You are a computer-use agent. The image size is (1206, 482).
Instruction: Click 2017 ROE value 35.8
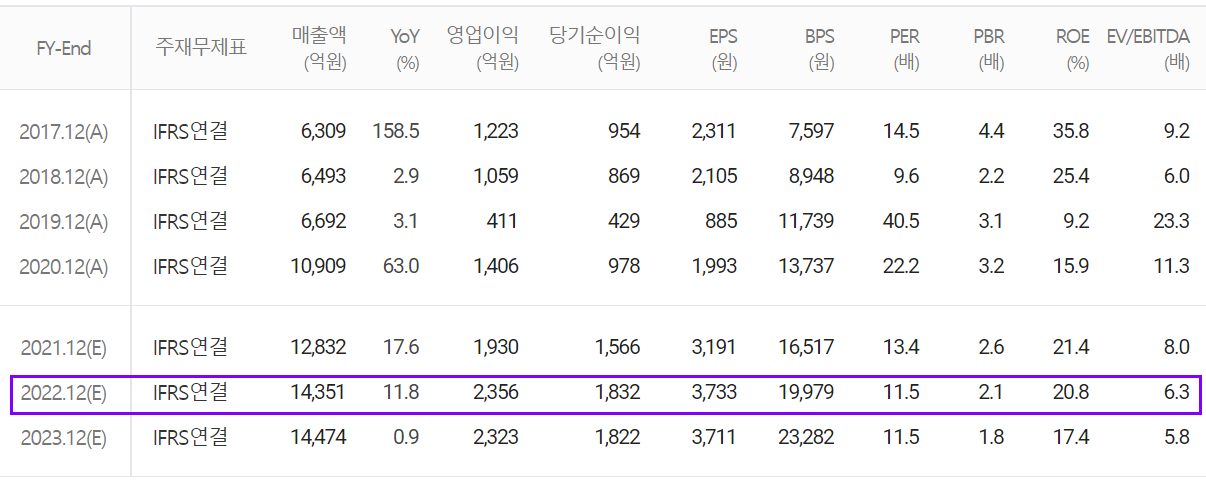pos(1071,131)
